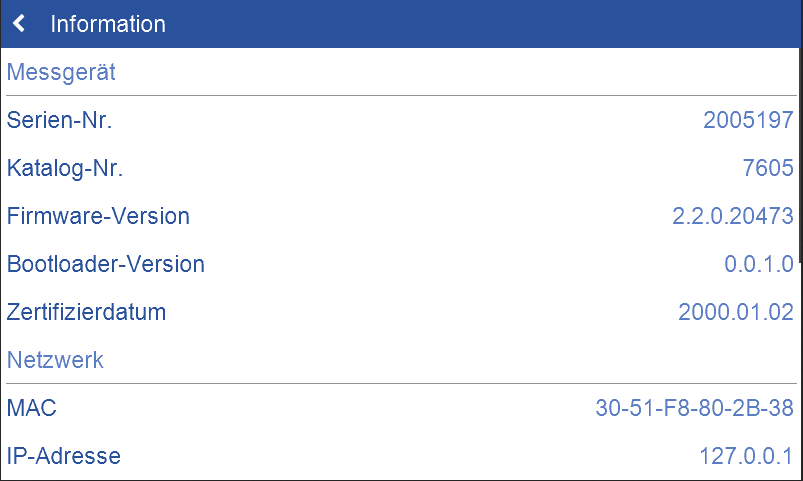The width and height of the screenshot is (803, 481).
Task: Select catalog number value 7605
Action: pyautogui.click(x=768, y=168)
